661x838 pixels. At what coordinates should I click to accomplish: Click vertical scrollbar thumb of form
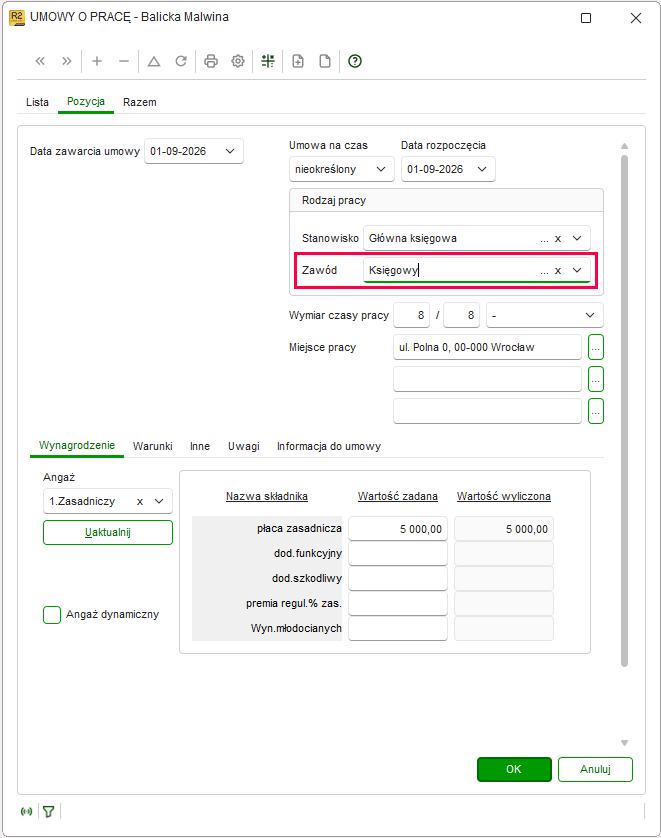[x=624, y=412]
